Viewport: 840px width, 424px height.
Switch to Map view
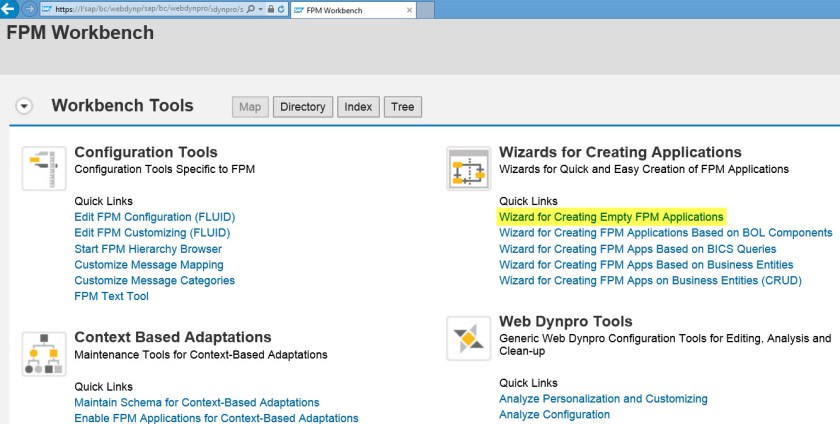250,107
